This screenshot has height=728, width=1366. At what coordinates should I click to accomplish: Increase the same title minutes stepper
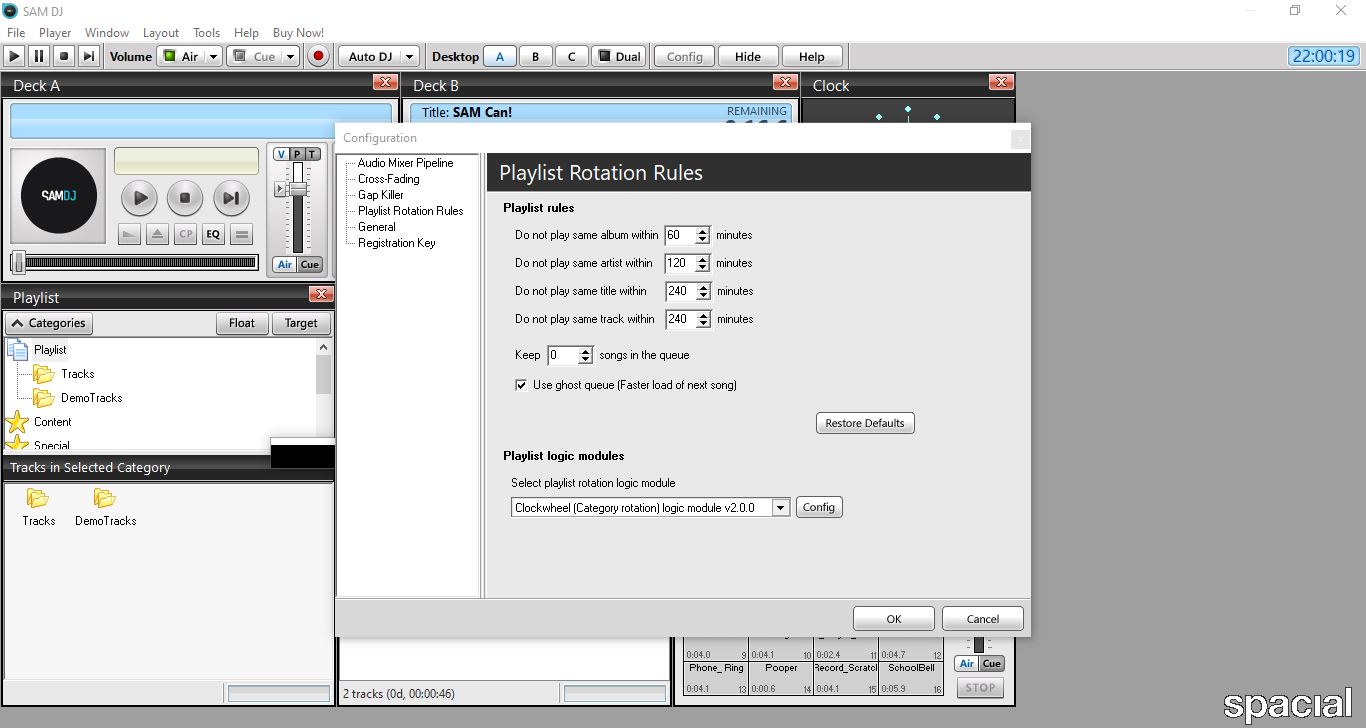click(703, 288)
